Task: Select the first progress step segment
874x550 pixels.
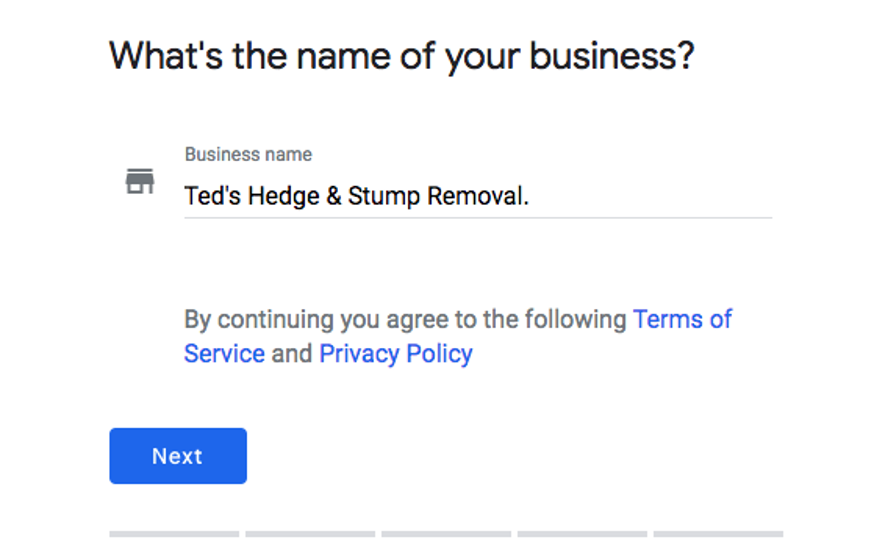Action: (174, 534)
